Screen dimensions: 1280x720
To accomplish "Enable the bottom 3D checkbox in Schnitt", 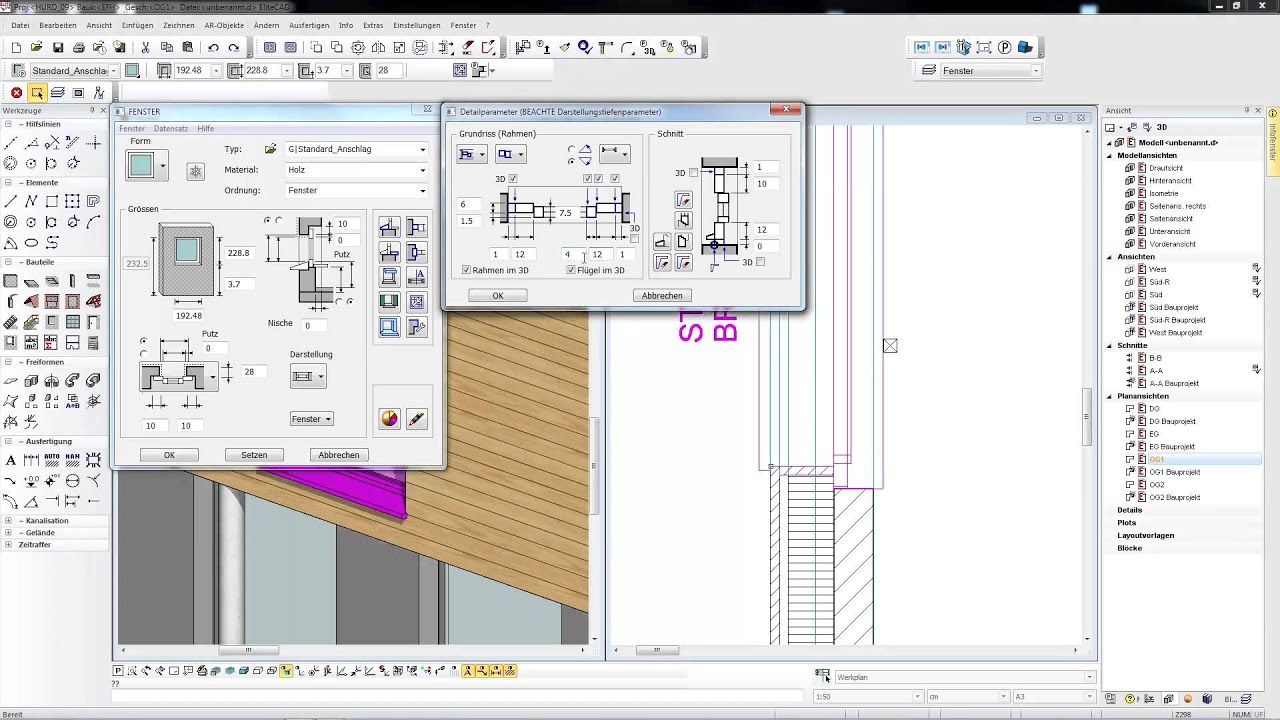I will pos(761,262).
